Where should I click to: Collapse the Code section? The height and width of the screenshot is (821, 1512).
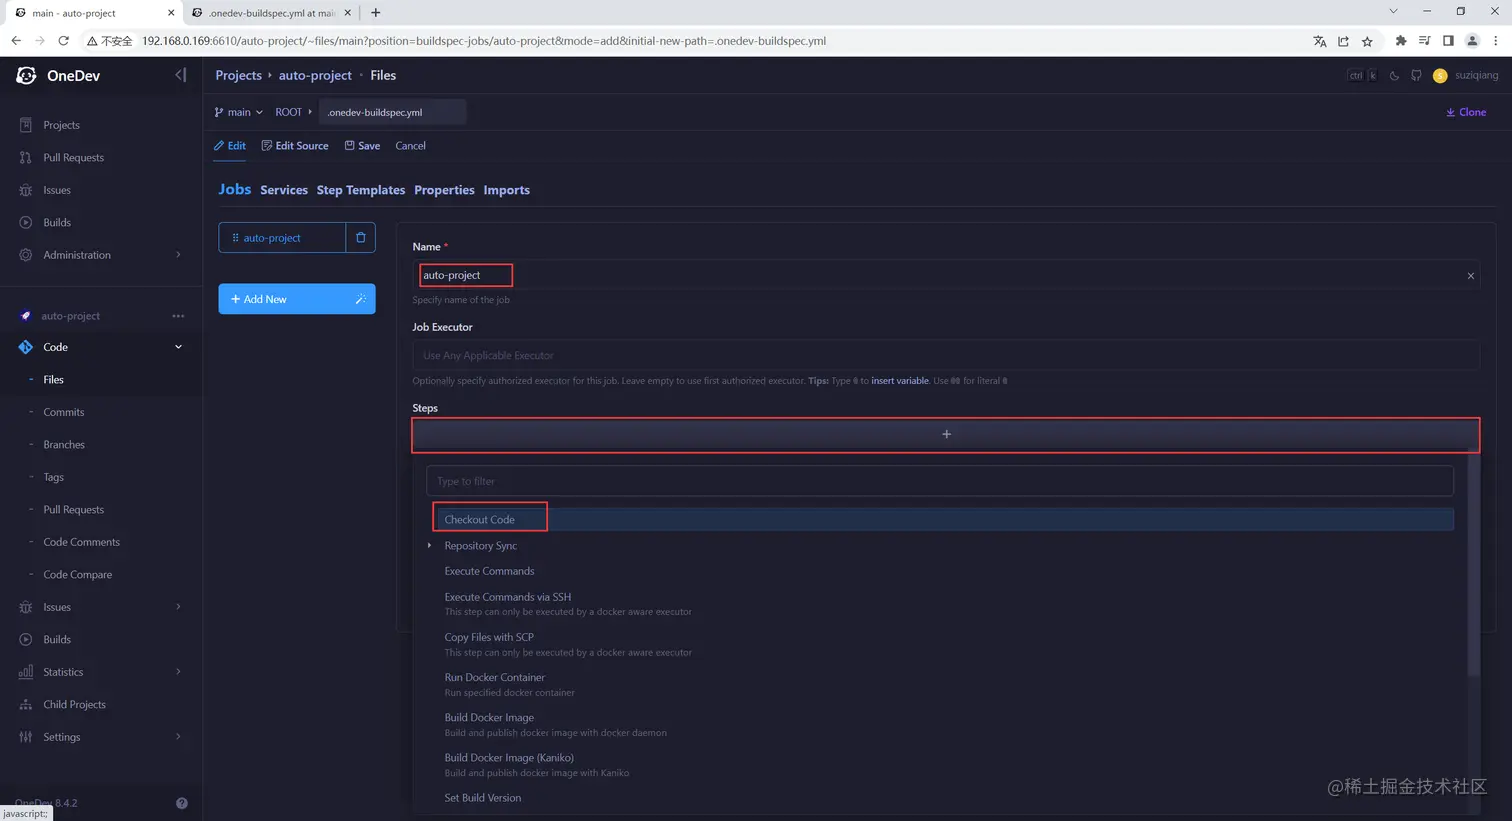[x=179, y=347]
